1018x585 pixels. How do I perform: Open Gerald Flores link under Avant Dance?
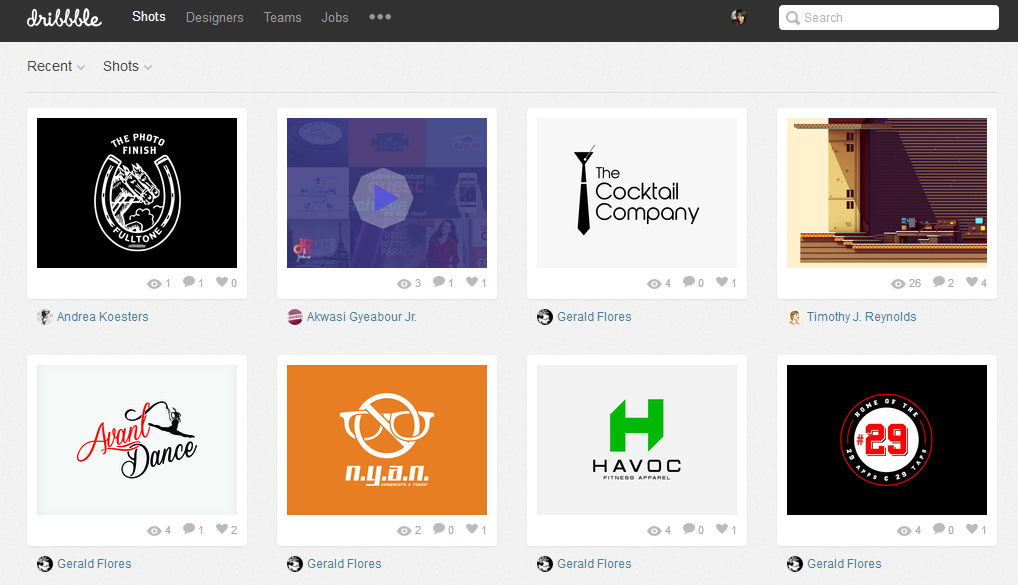[x=94, y=564]
